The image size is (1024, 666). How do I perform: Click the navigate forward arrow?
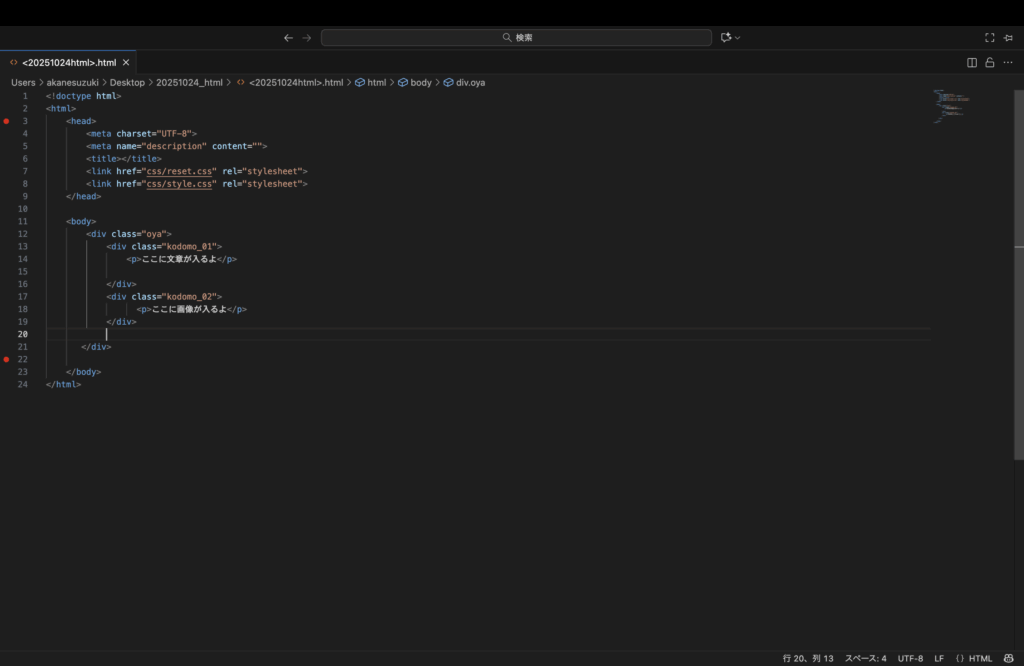pos(307,38)
